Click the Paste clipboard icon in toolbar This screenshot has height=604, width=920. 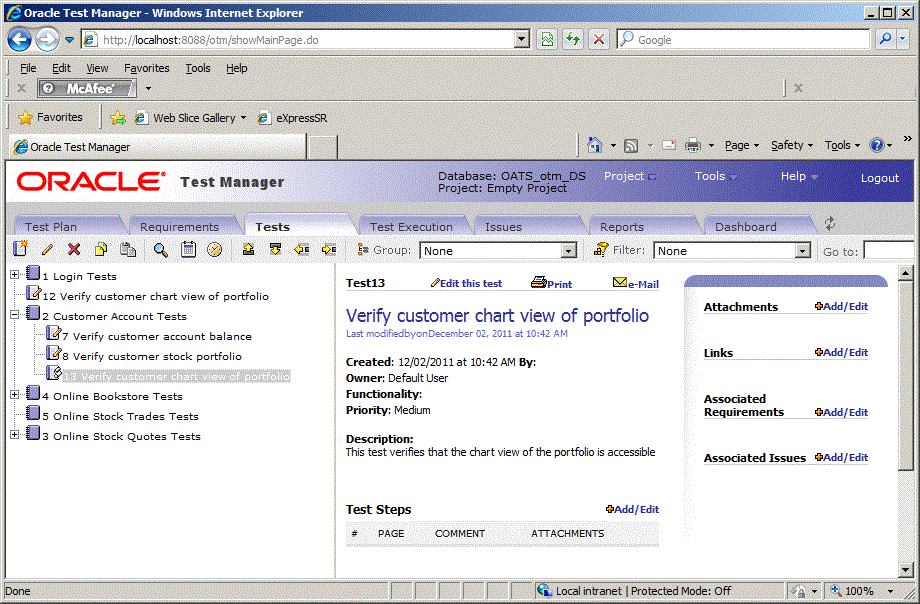click(127, 249)
